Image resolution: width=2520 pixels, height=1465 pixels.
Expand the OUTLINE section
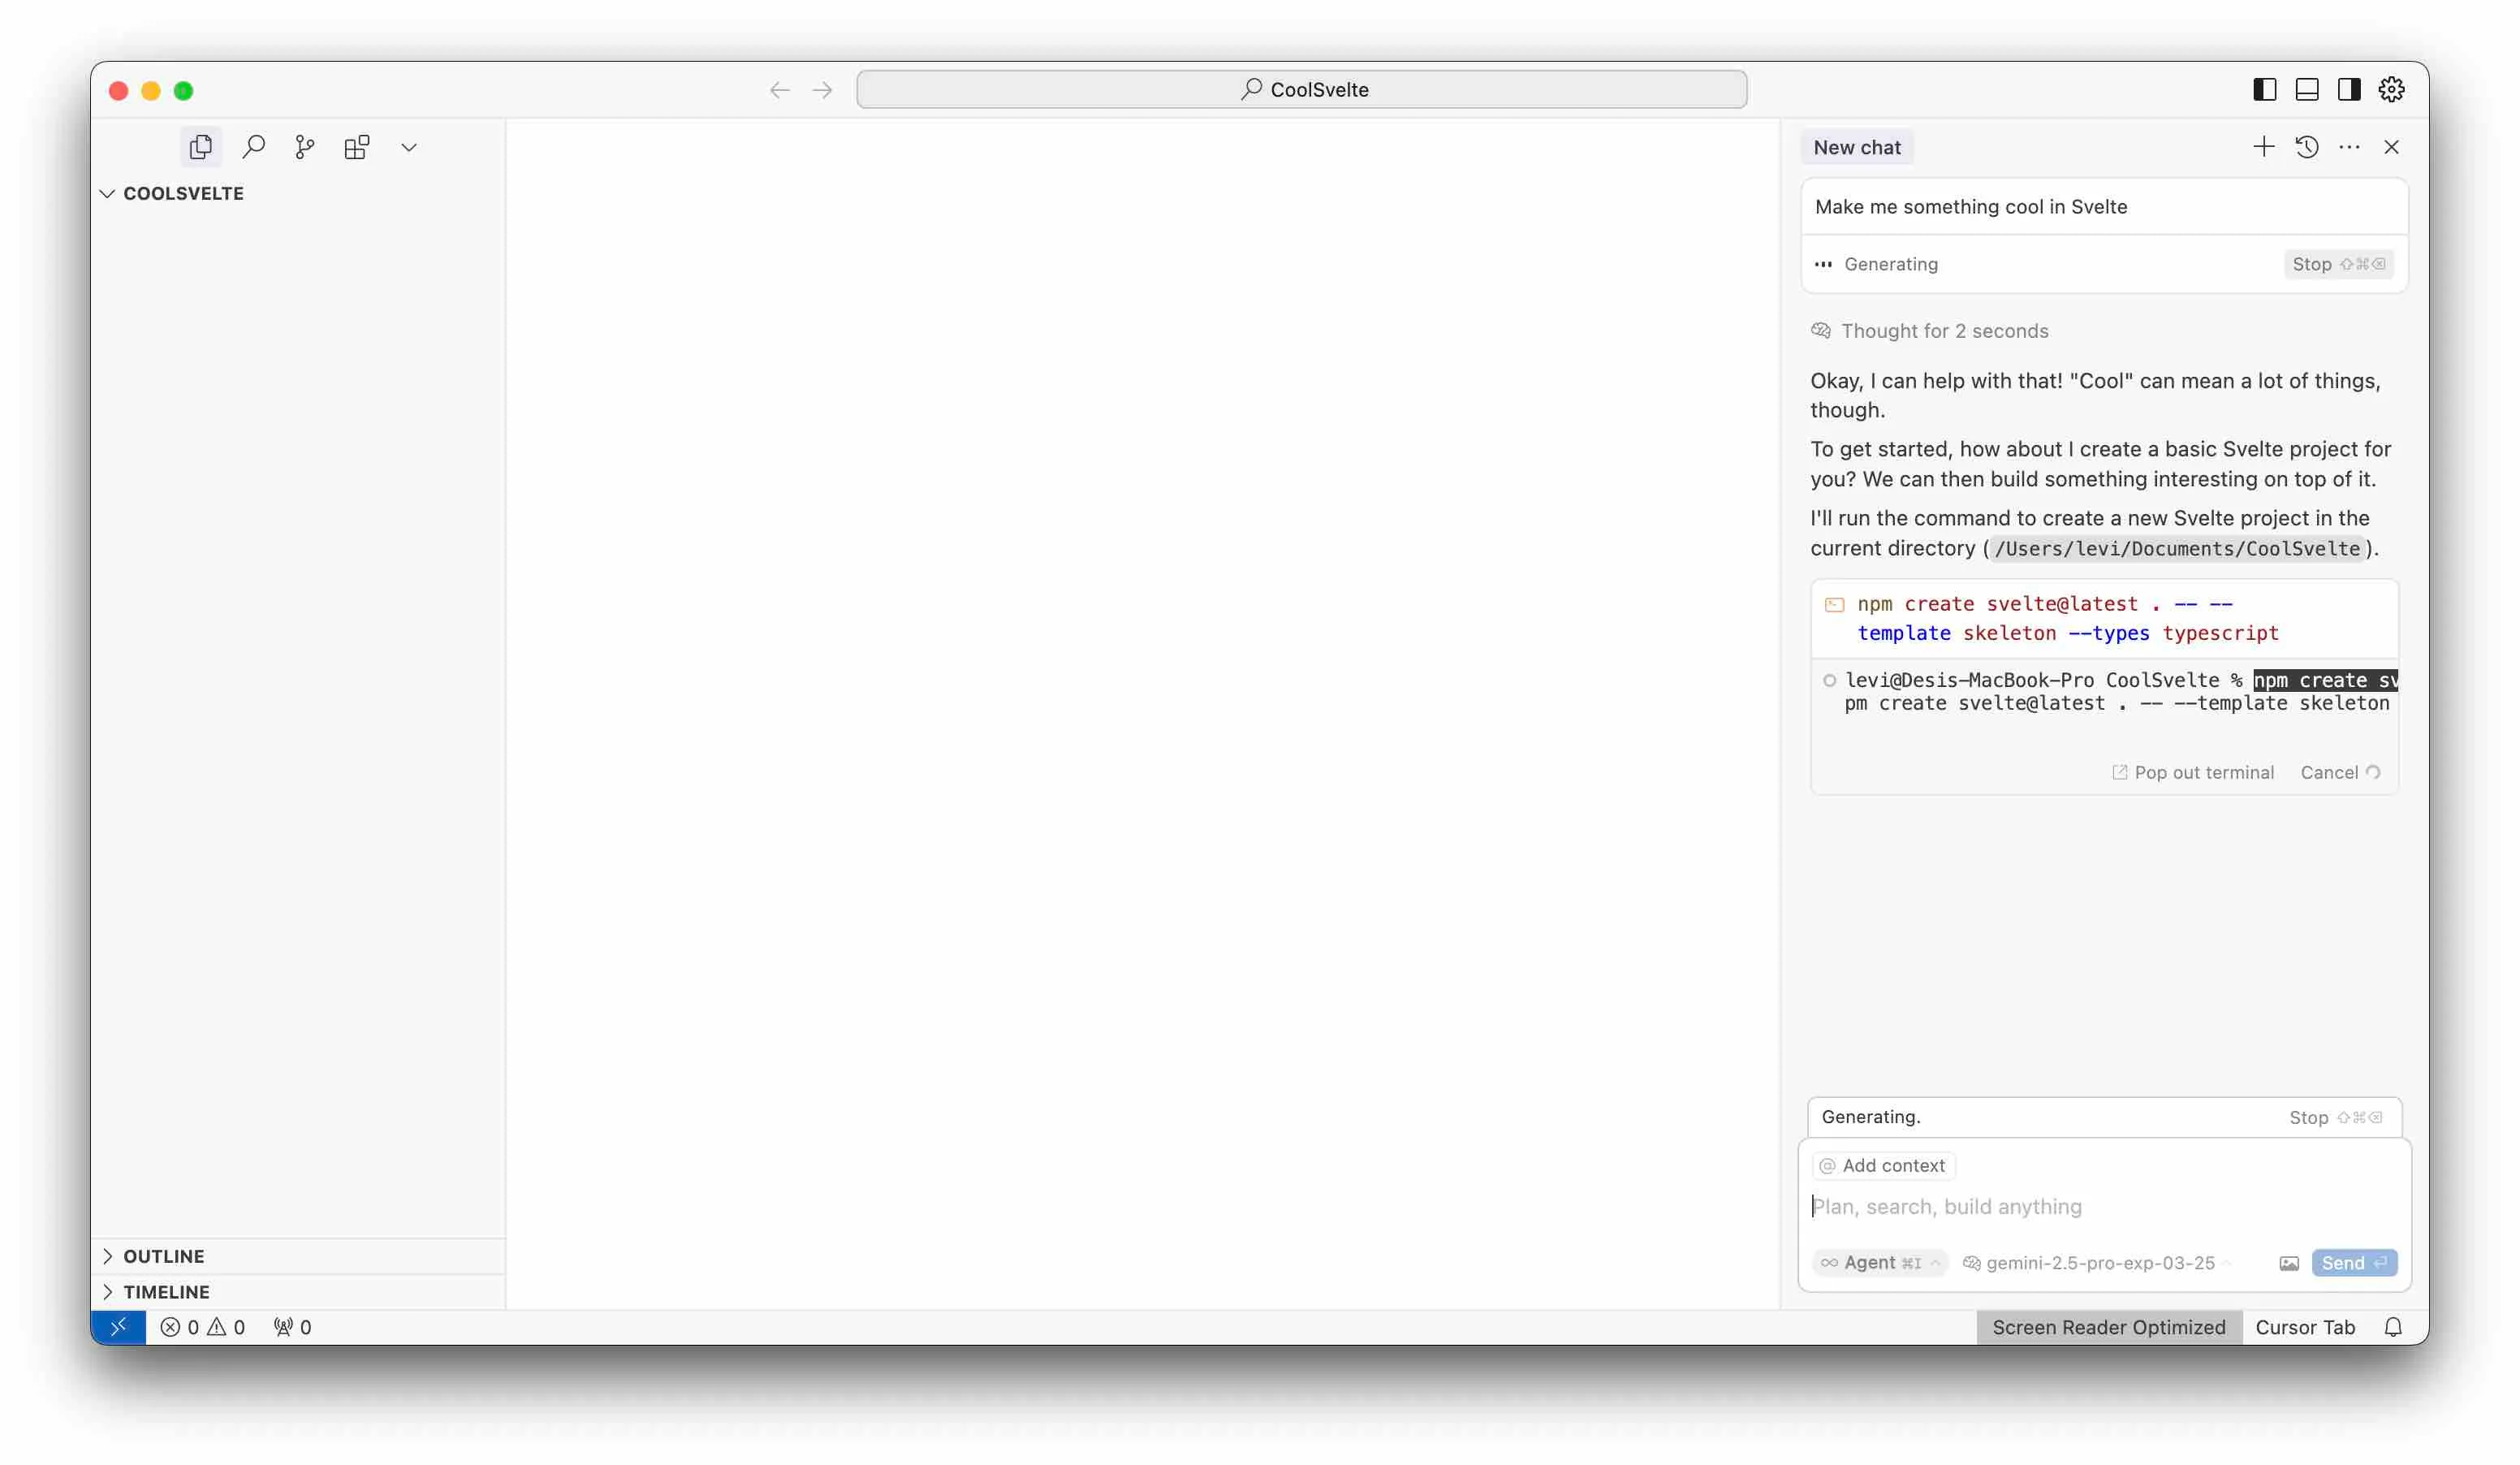point(110,1256)
